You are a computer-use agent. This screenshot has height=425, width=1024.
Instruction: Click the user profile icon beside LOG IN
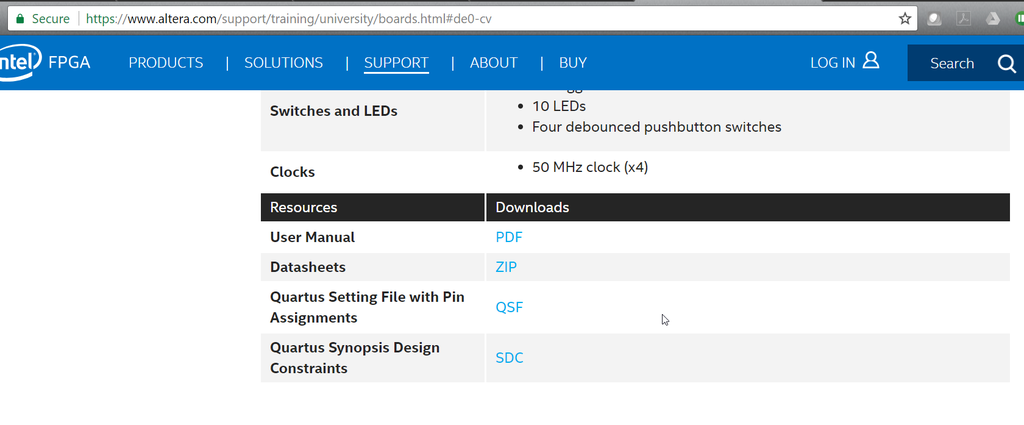871,62
